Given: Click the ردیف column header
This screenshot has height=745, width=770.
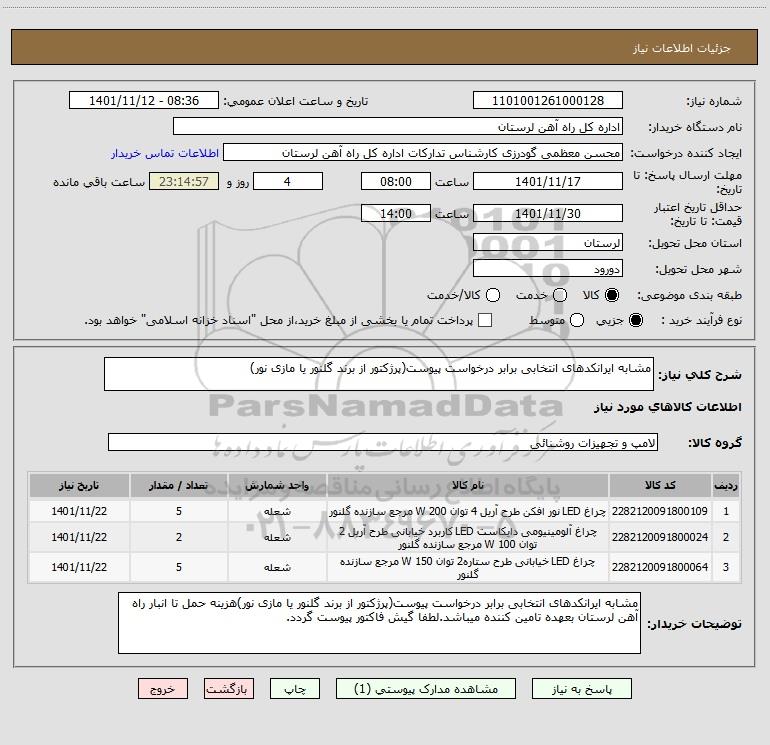Looking at the screenshot, I should (x=726, y=486).
